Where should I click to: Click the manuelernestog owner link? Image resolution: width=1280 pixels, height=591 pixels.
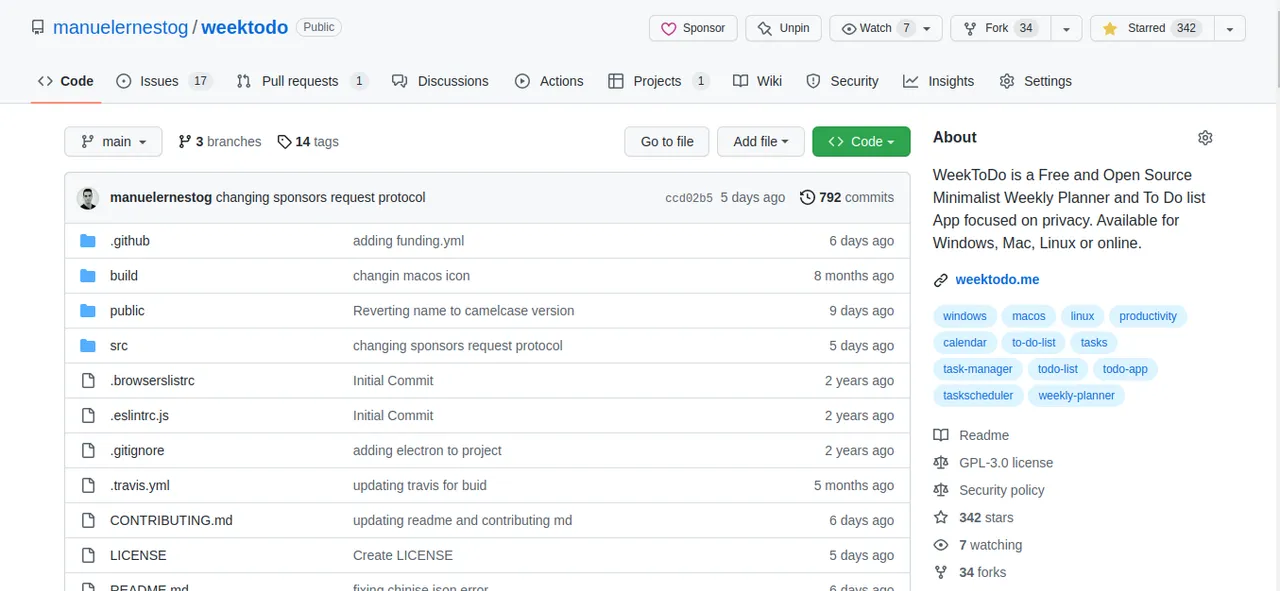120,28
